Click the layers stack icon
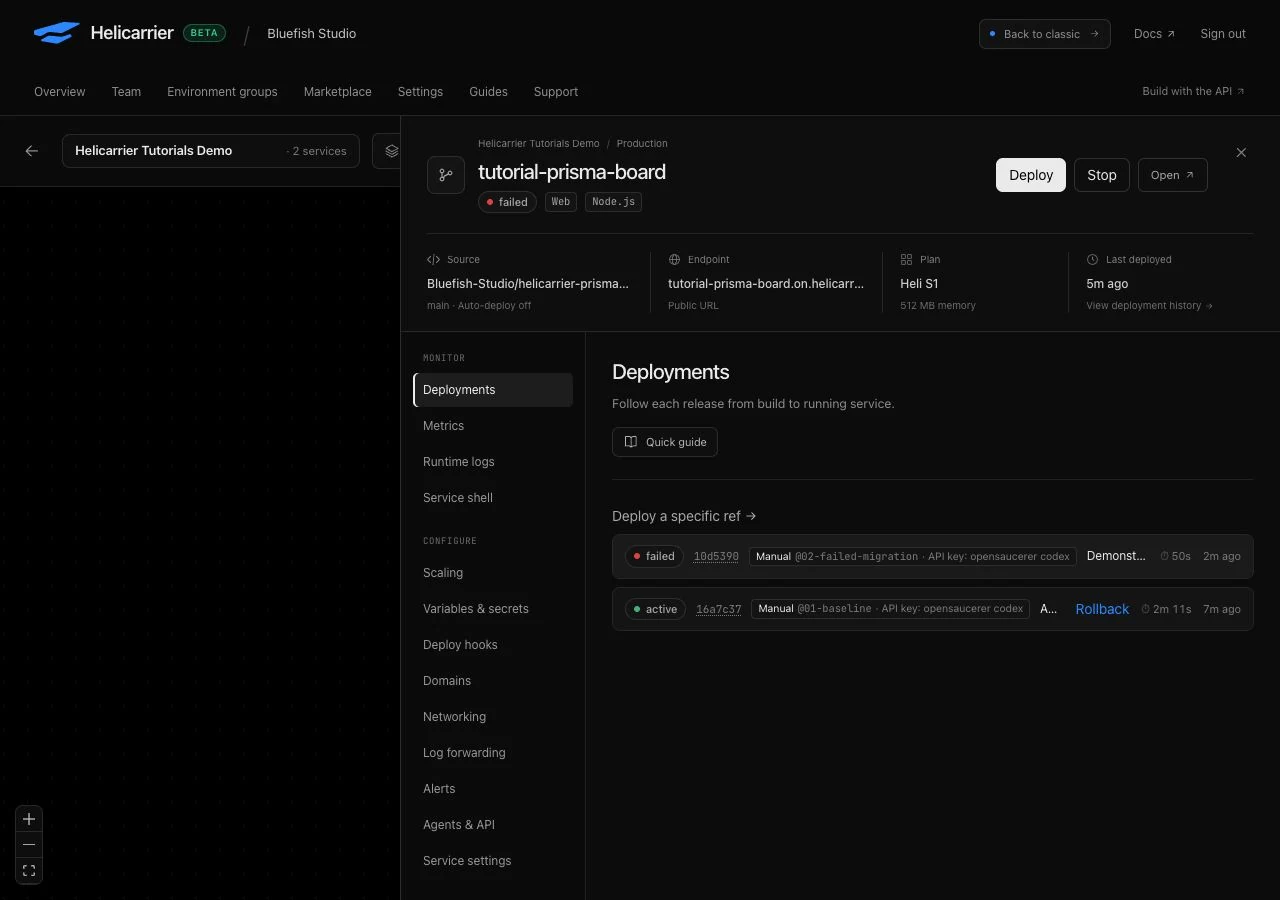 (391, 151)
